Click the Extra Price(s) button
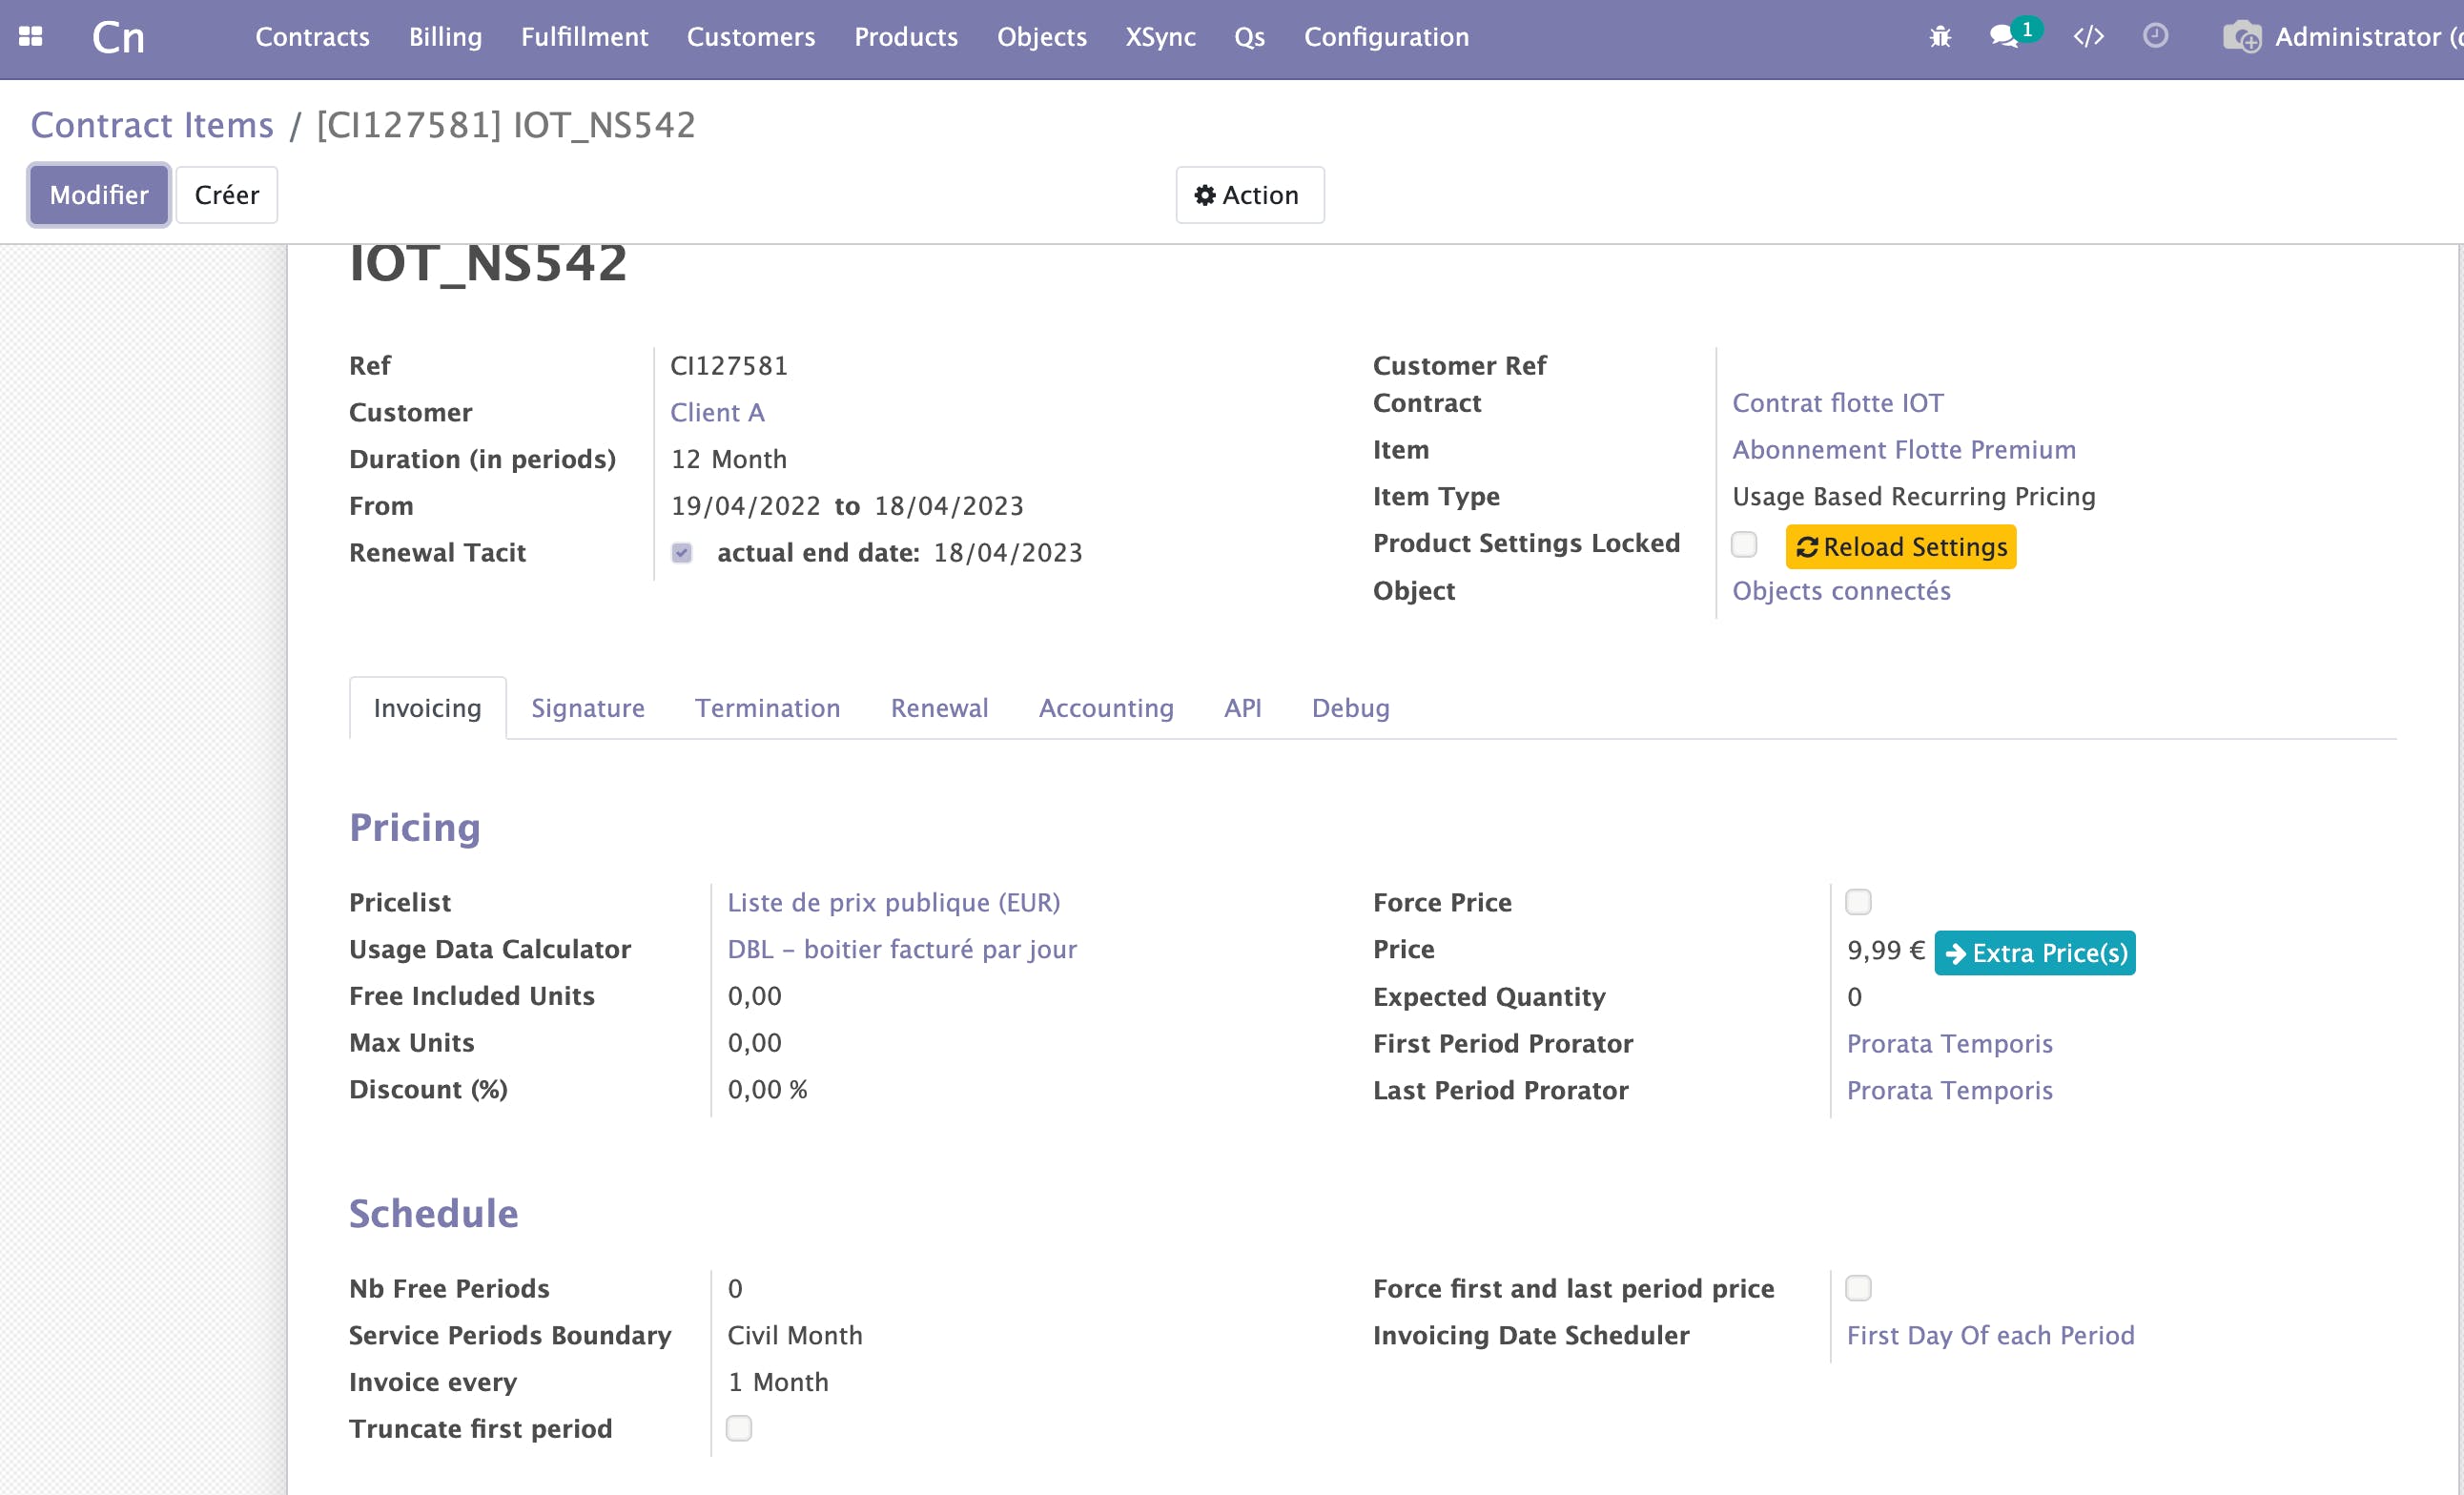The image size is (2464, 1495). (x=2034, y=953)
